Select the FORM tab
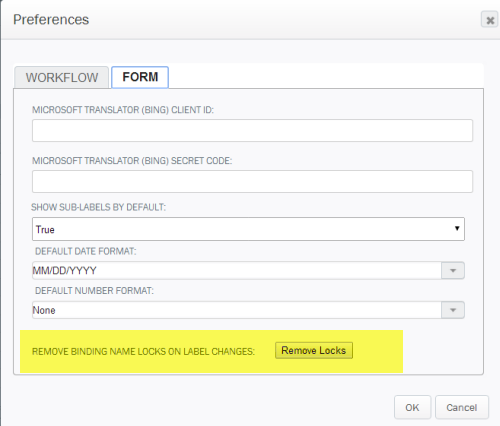 [140, 77]
